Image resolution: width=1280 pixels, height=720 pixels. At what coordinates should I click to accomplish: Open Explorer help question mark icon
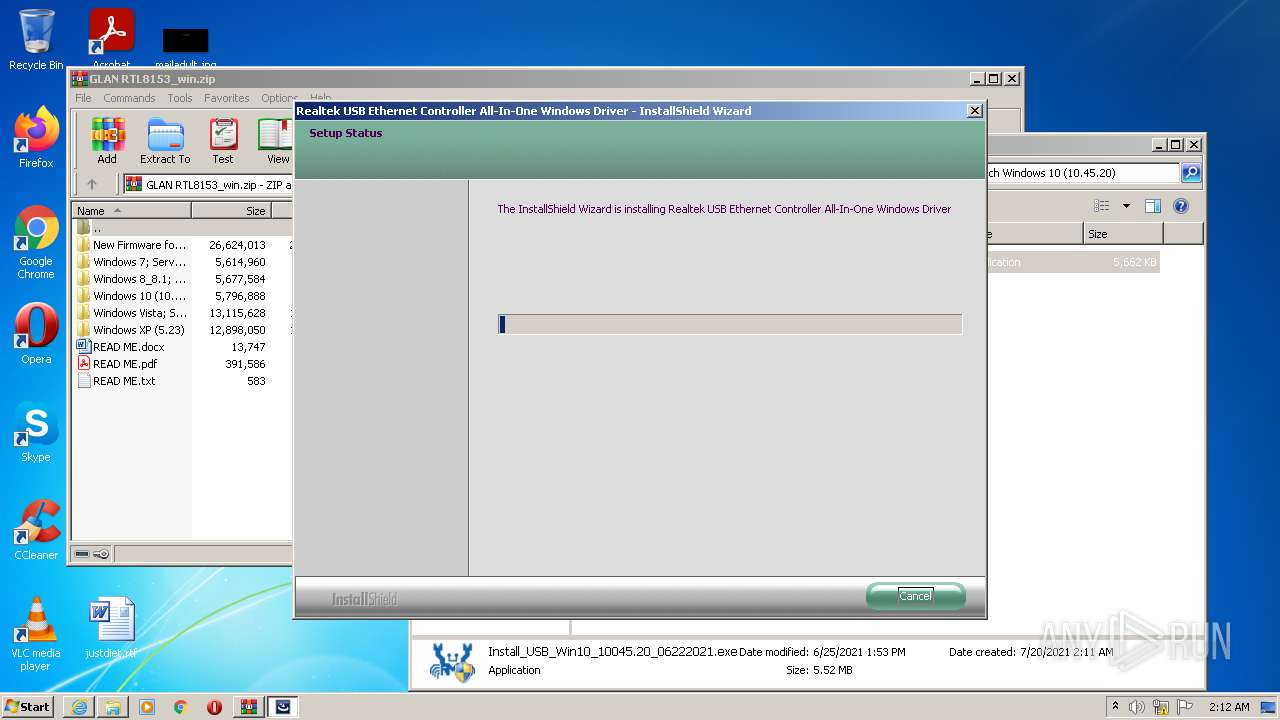pos(1181,206)
